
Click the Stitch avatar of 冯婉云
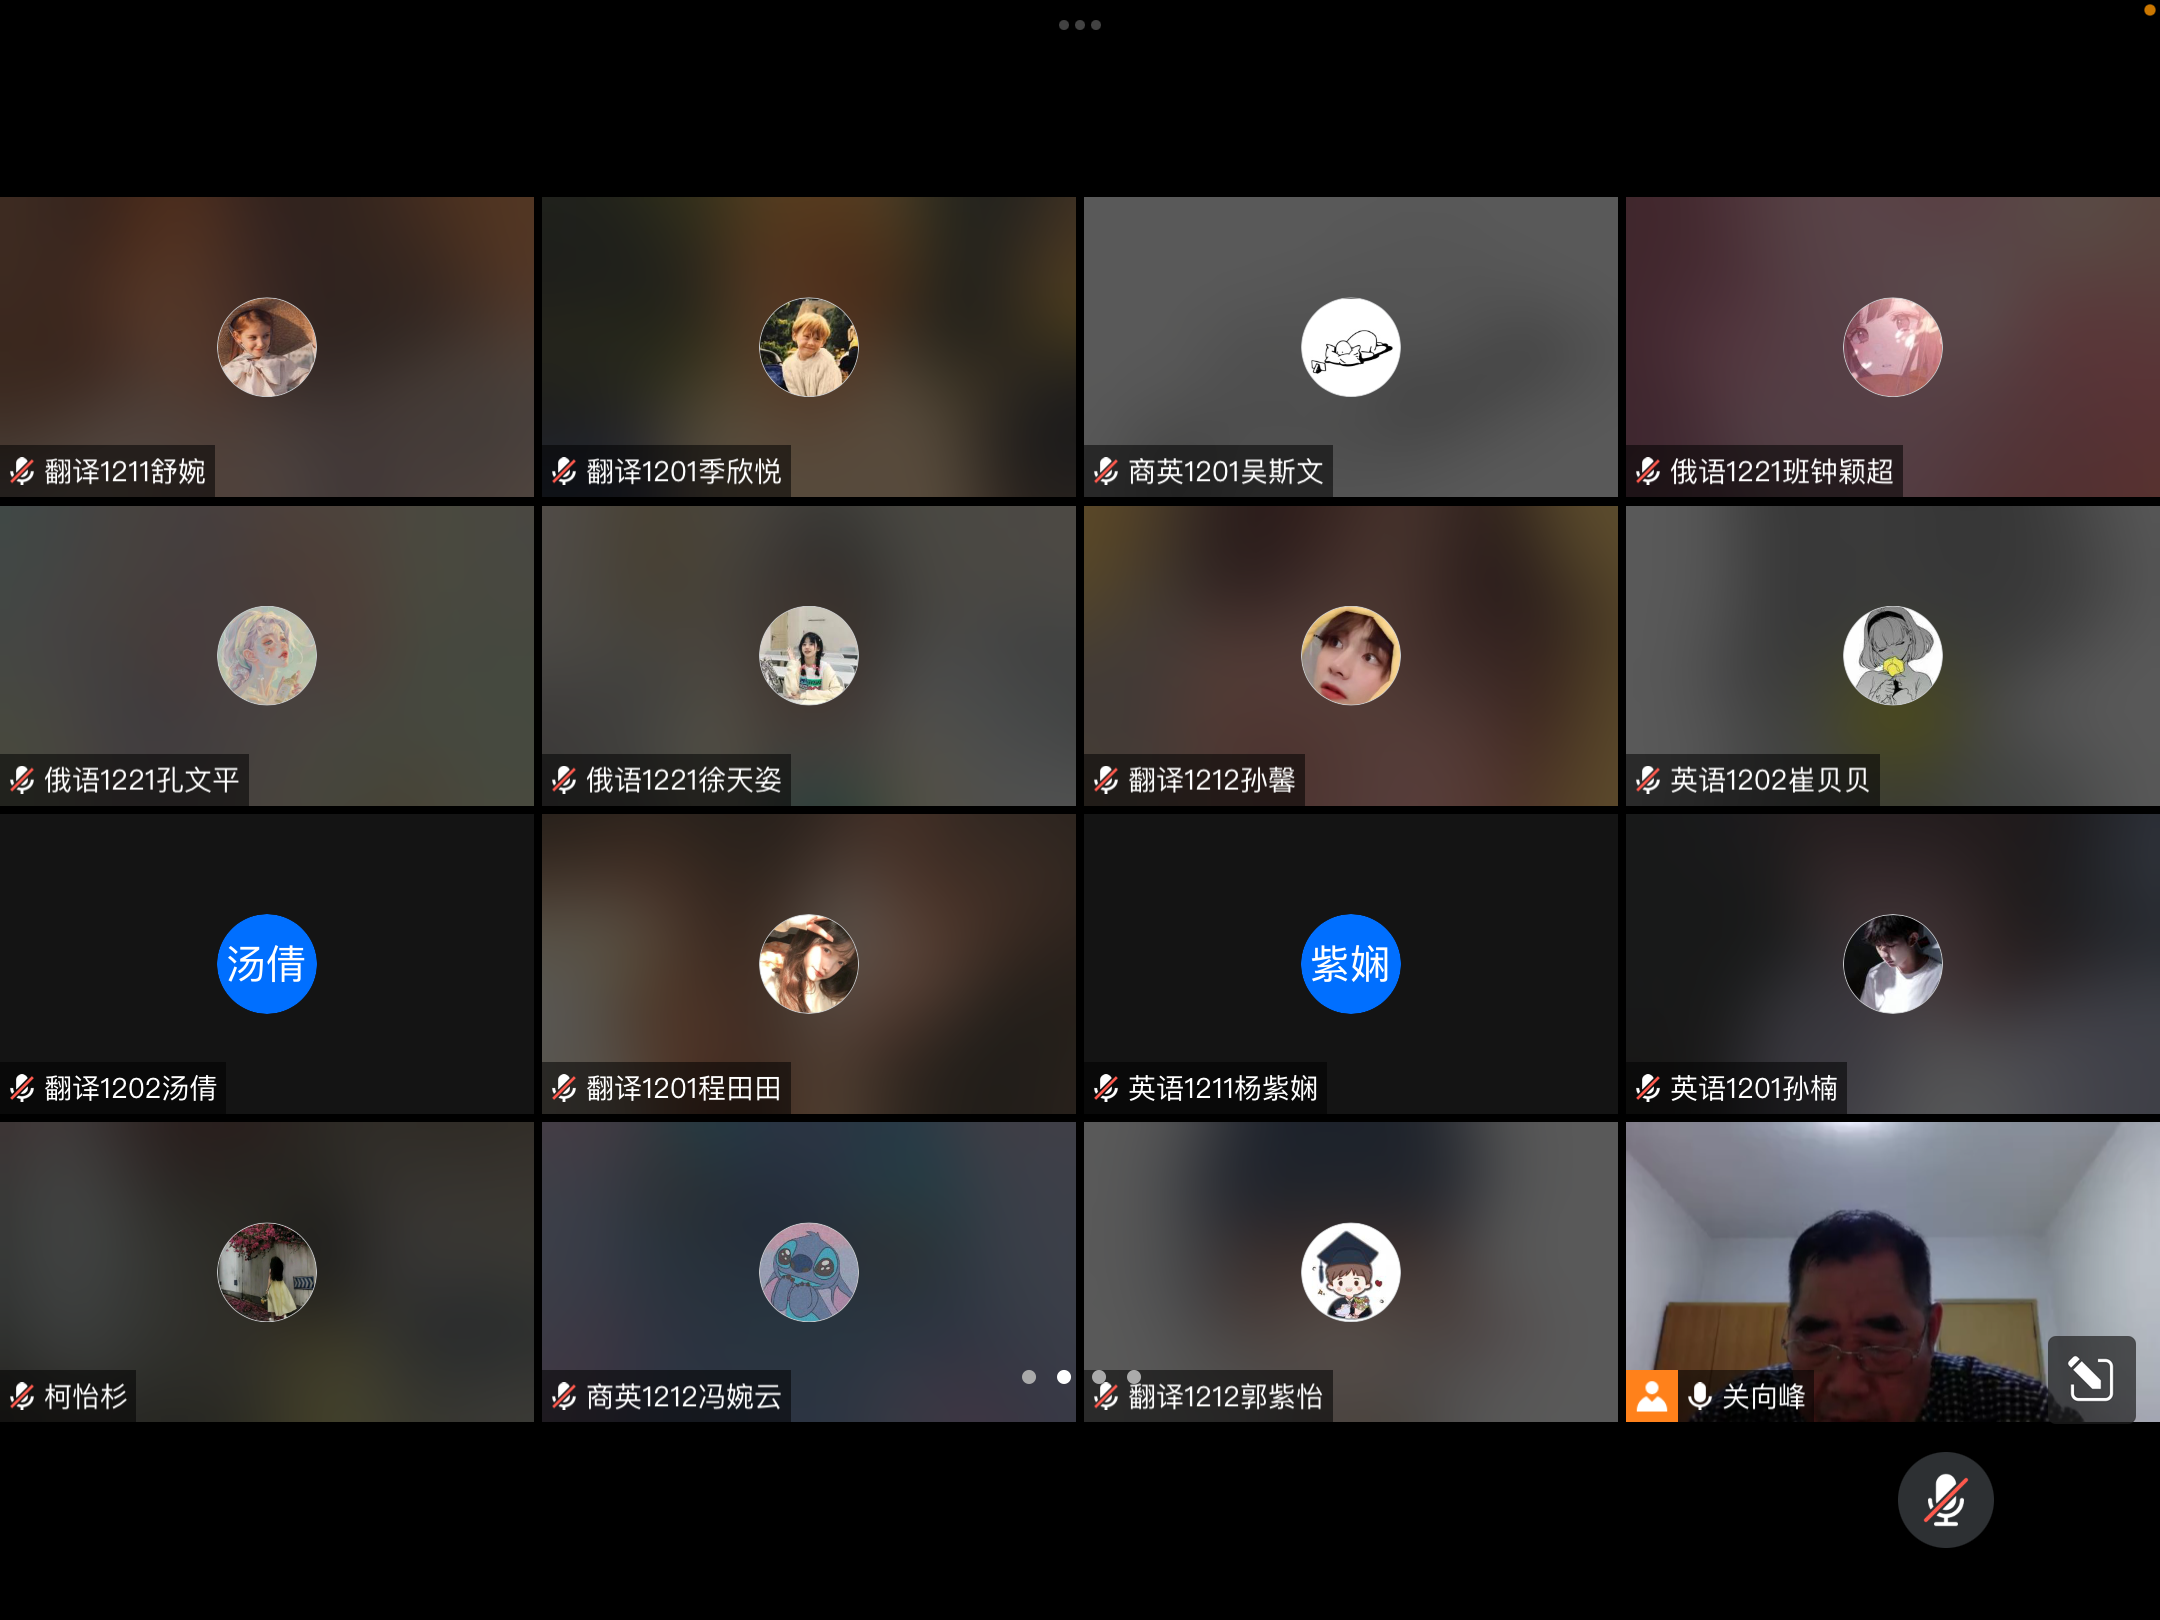click(x=809, y=1272)
